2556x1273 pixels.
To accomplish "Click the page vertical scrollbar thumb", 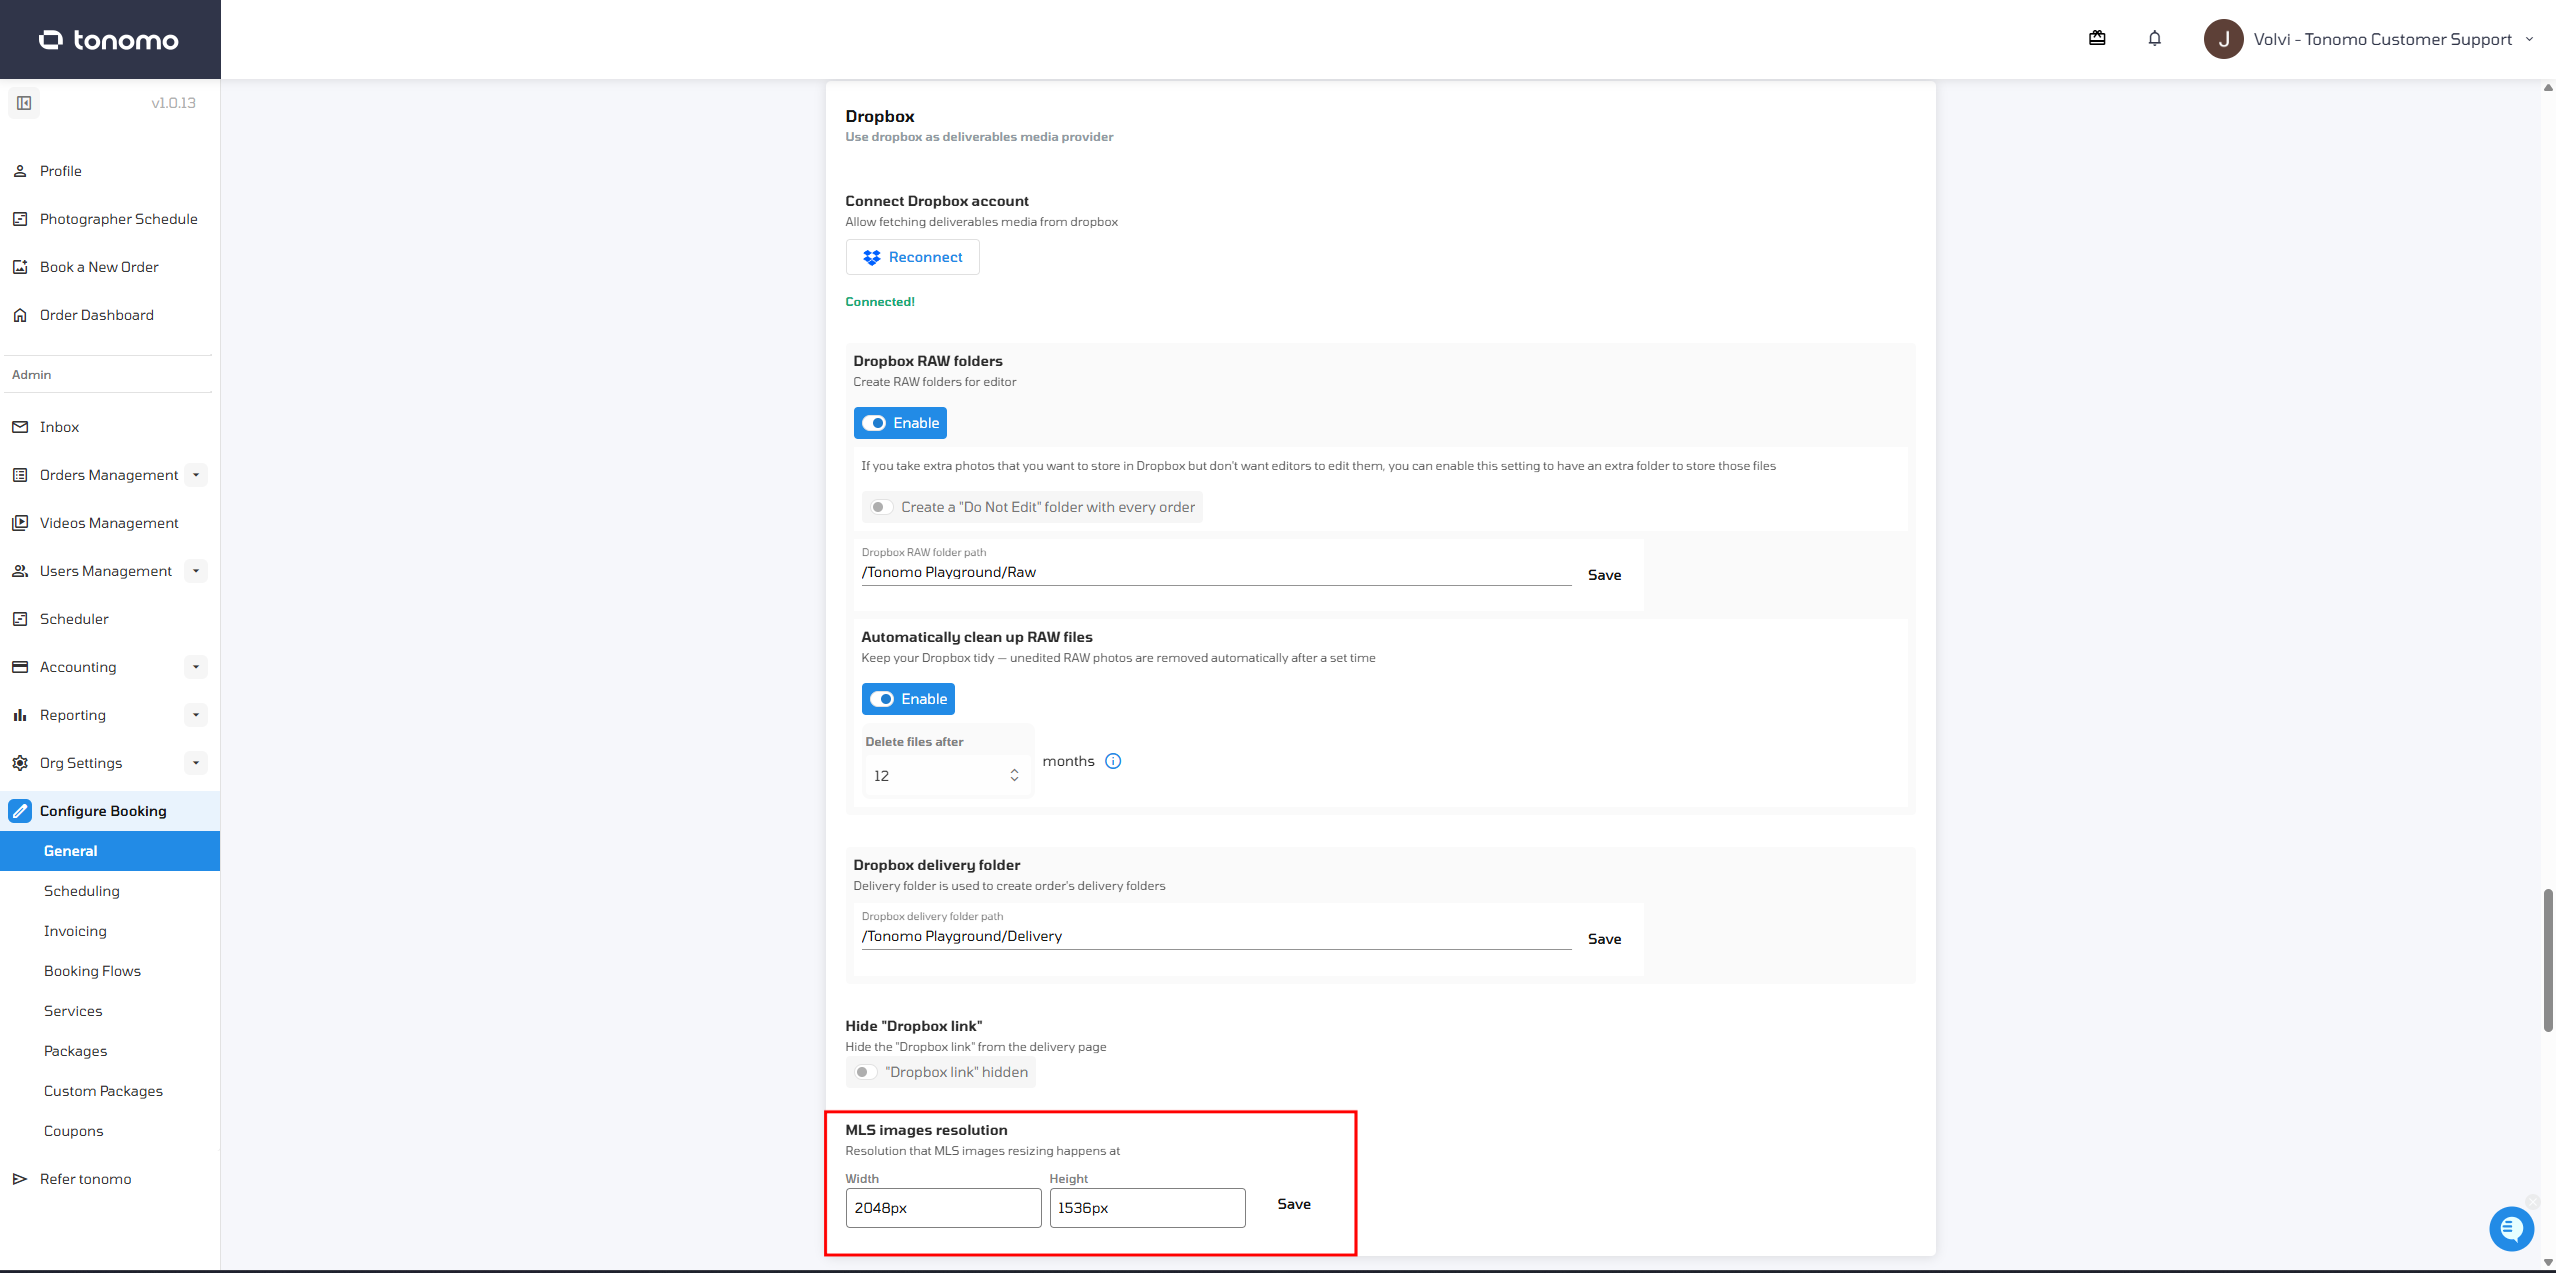I will pyautogui.click(x=2547, y=960).
